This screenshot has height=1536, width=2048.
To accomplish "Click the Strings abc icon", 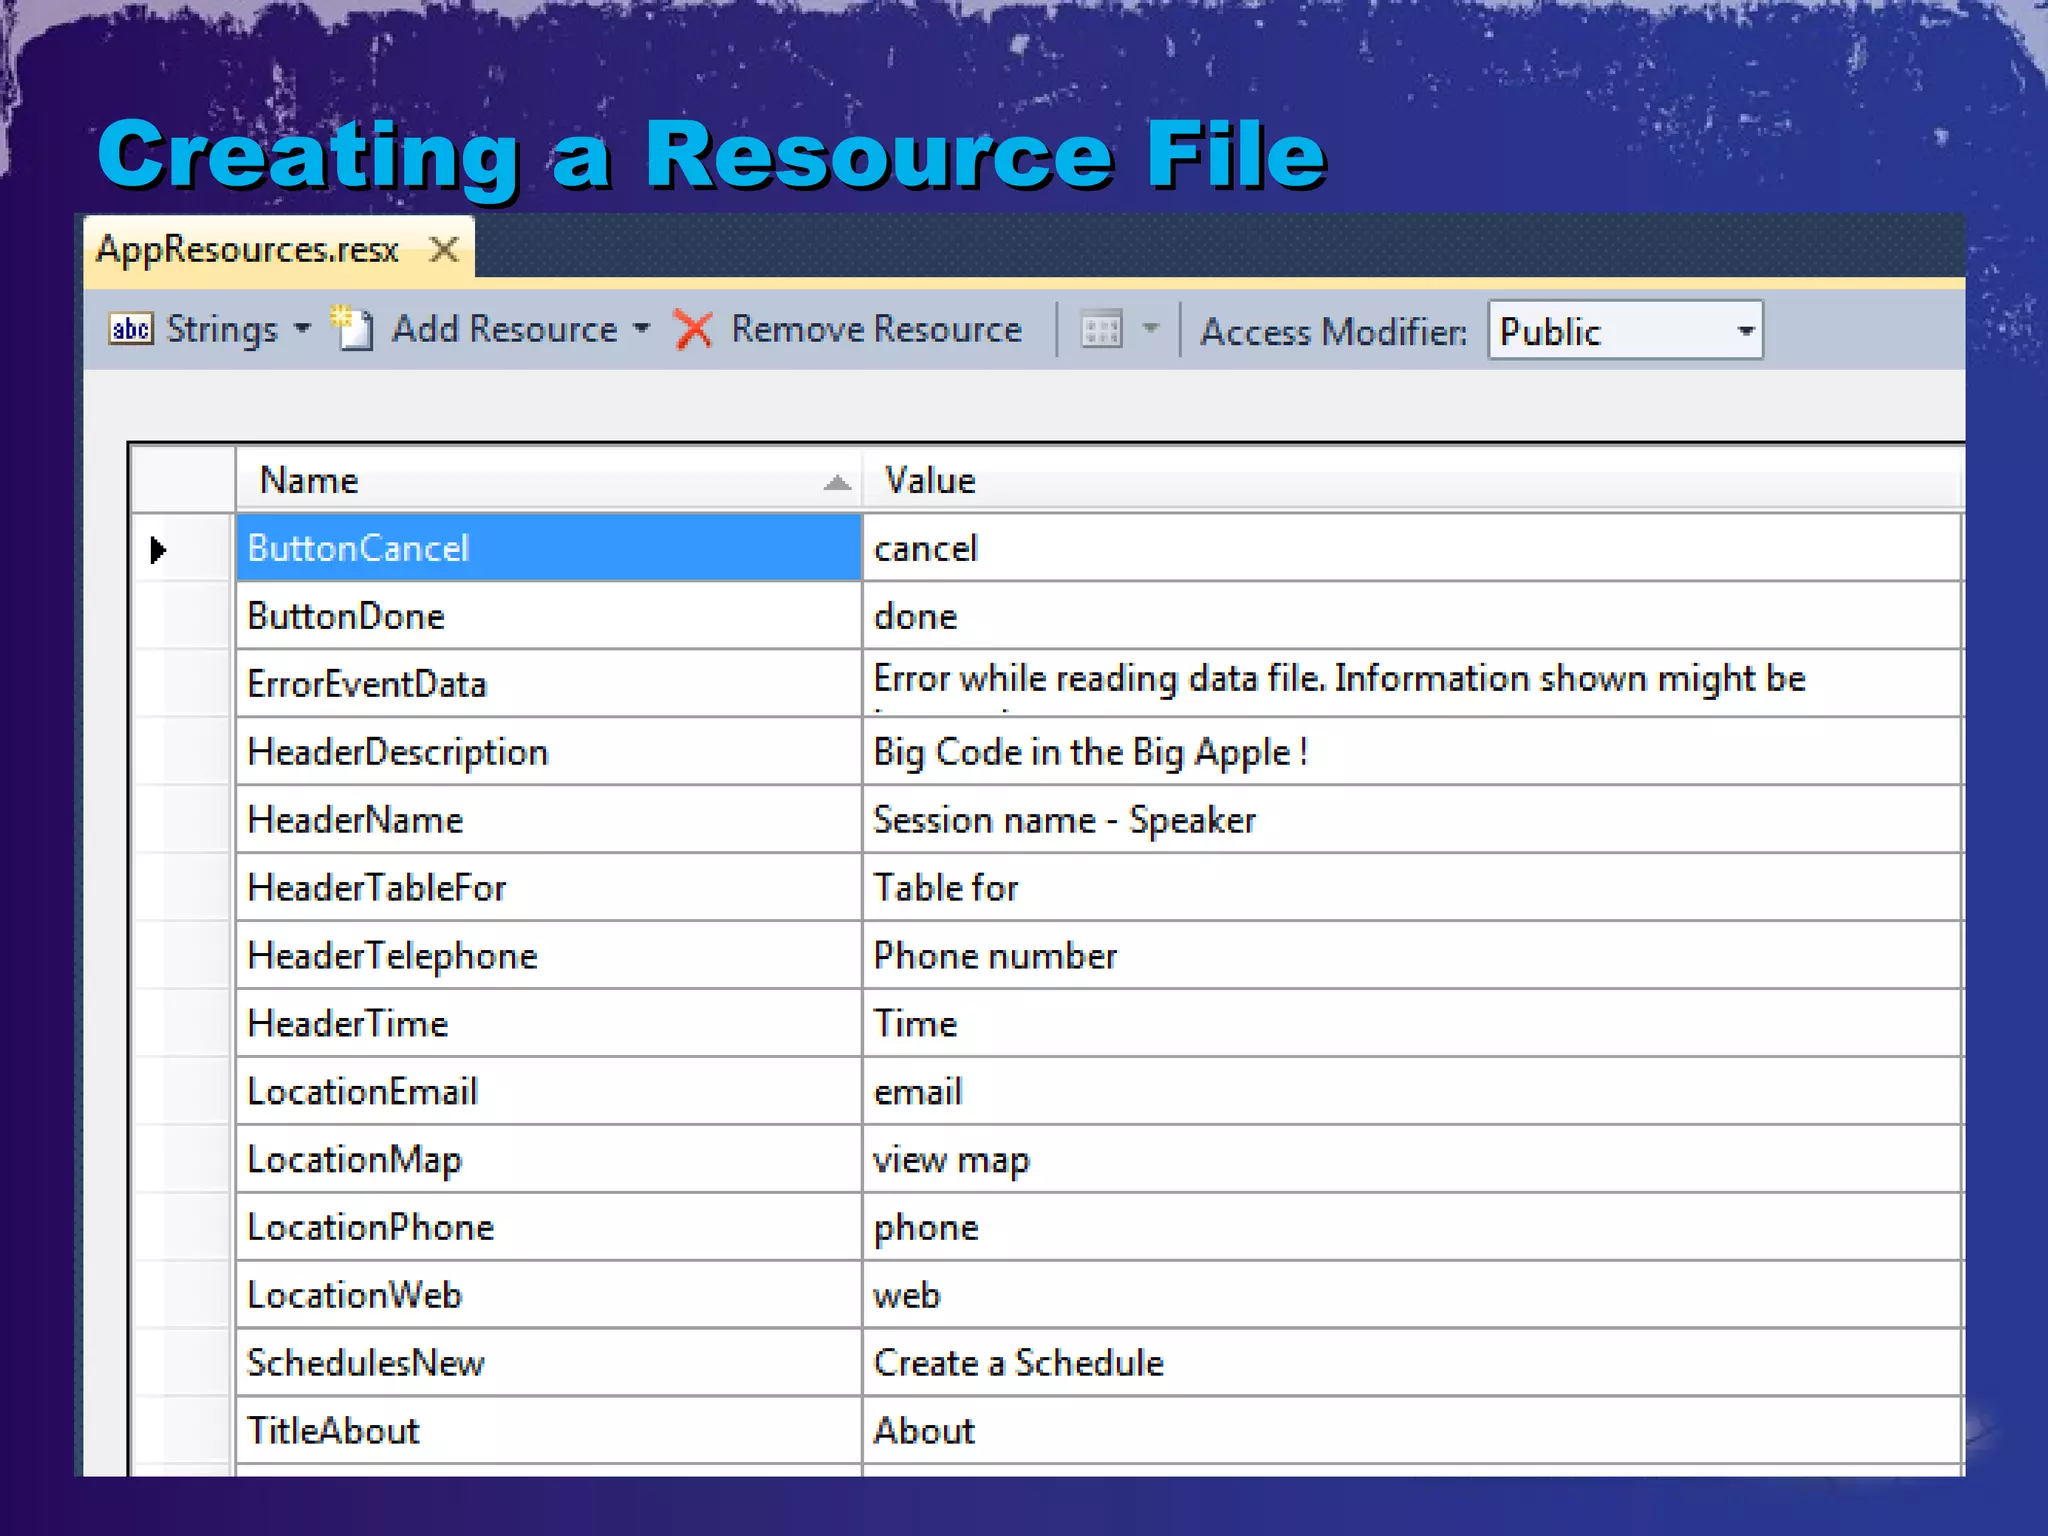I will (131, 329).
